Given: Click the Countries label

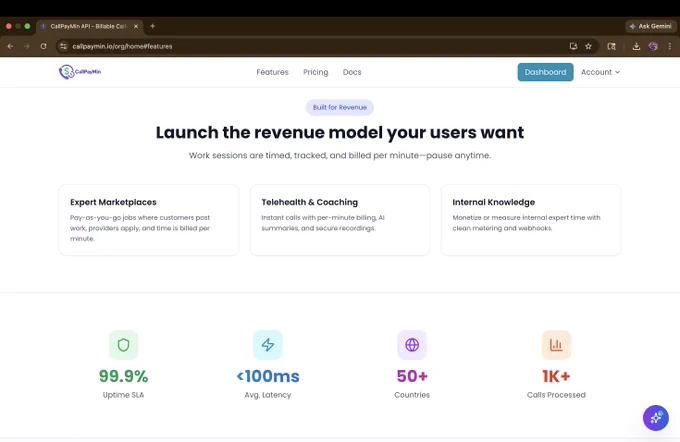Looking at the screenshot, I should click(x=412, y=395).
